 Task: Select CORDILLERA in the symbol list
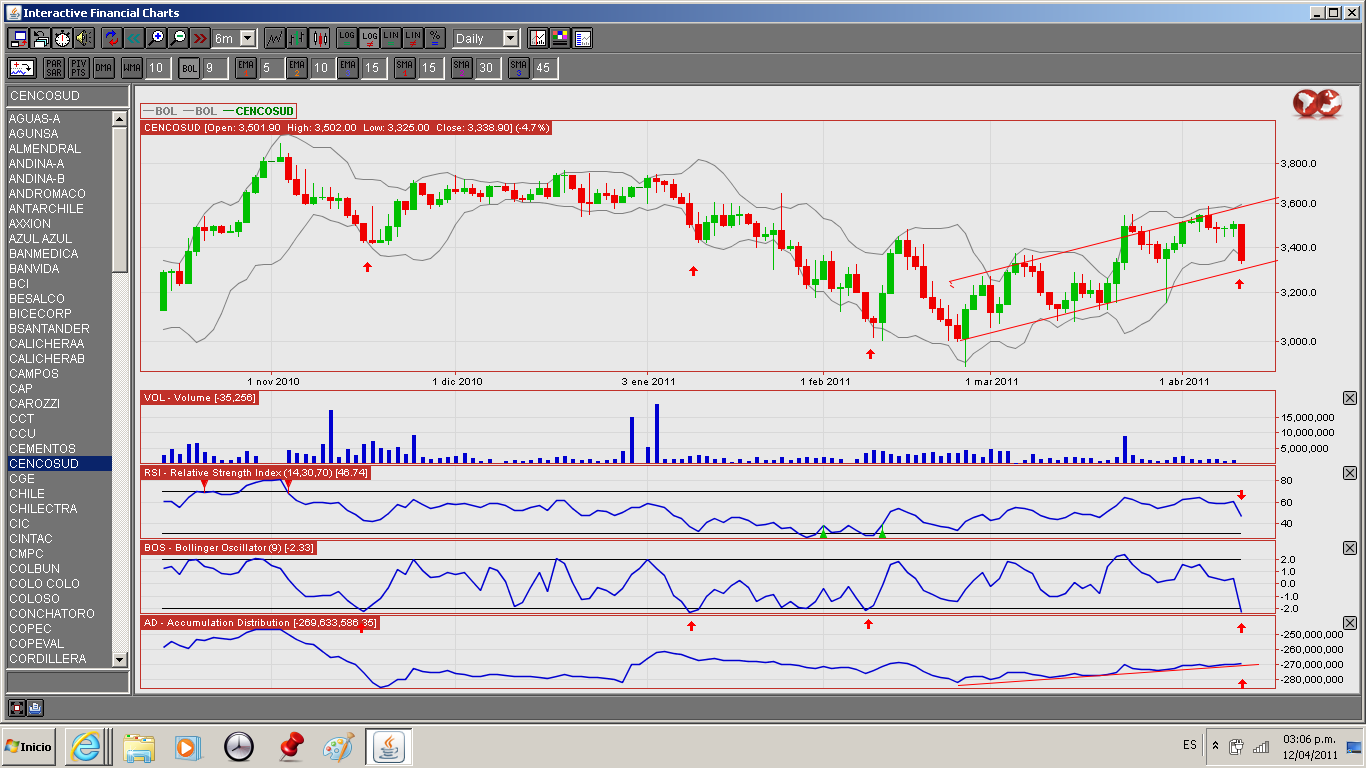[59, 658]
